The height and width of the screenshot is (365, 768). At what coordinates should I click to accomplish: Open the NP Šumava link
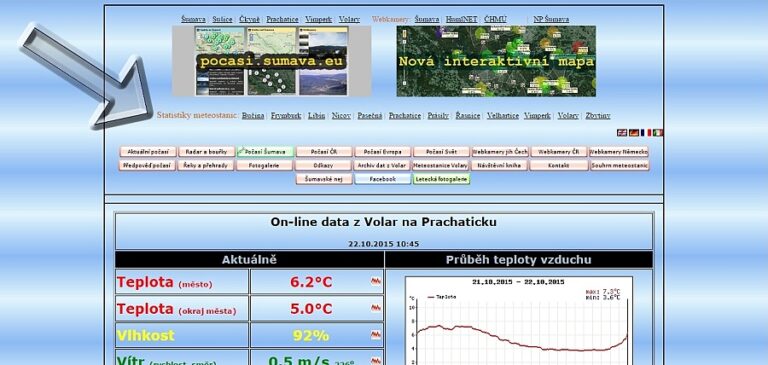point(551,19)
